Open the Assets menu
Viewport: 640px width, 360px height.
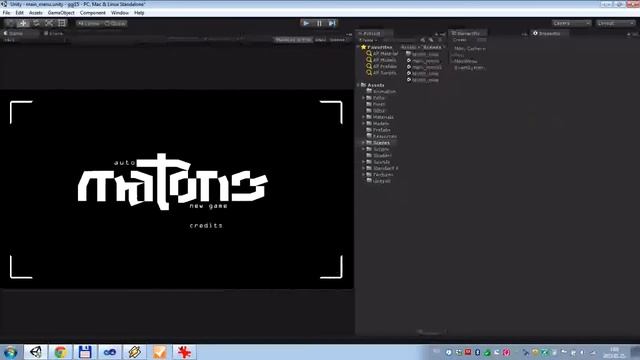click(x=36, y=13)
